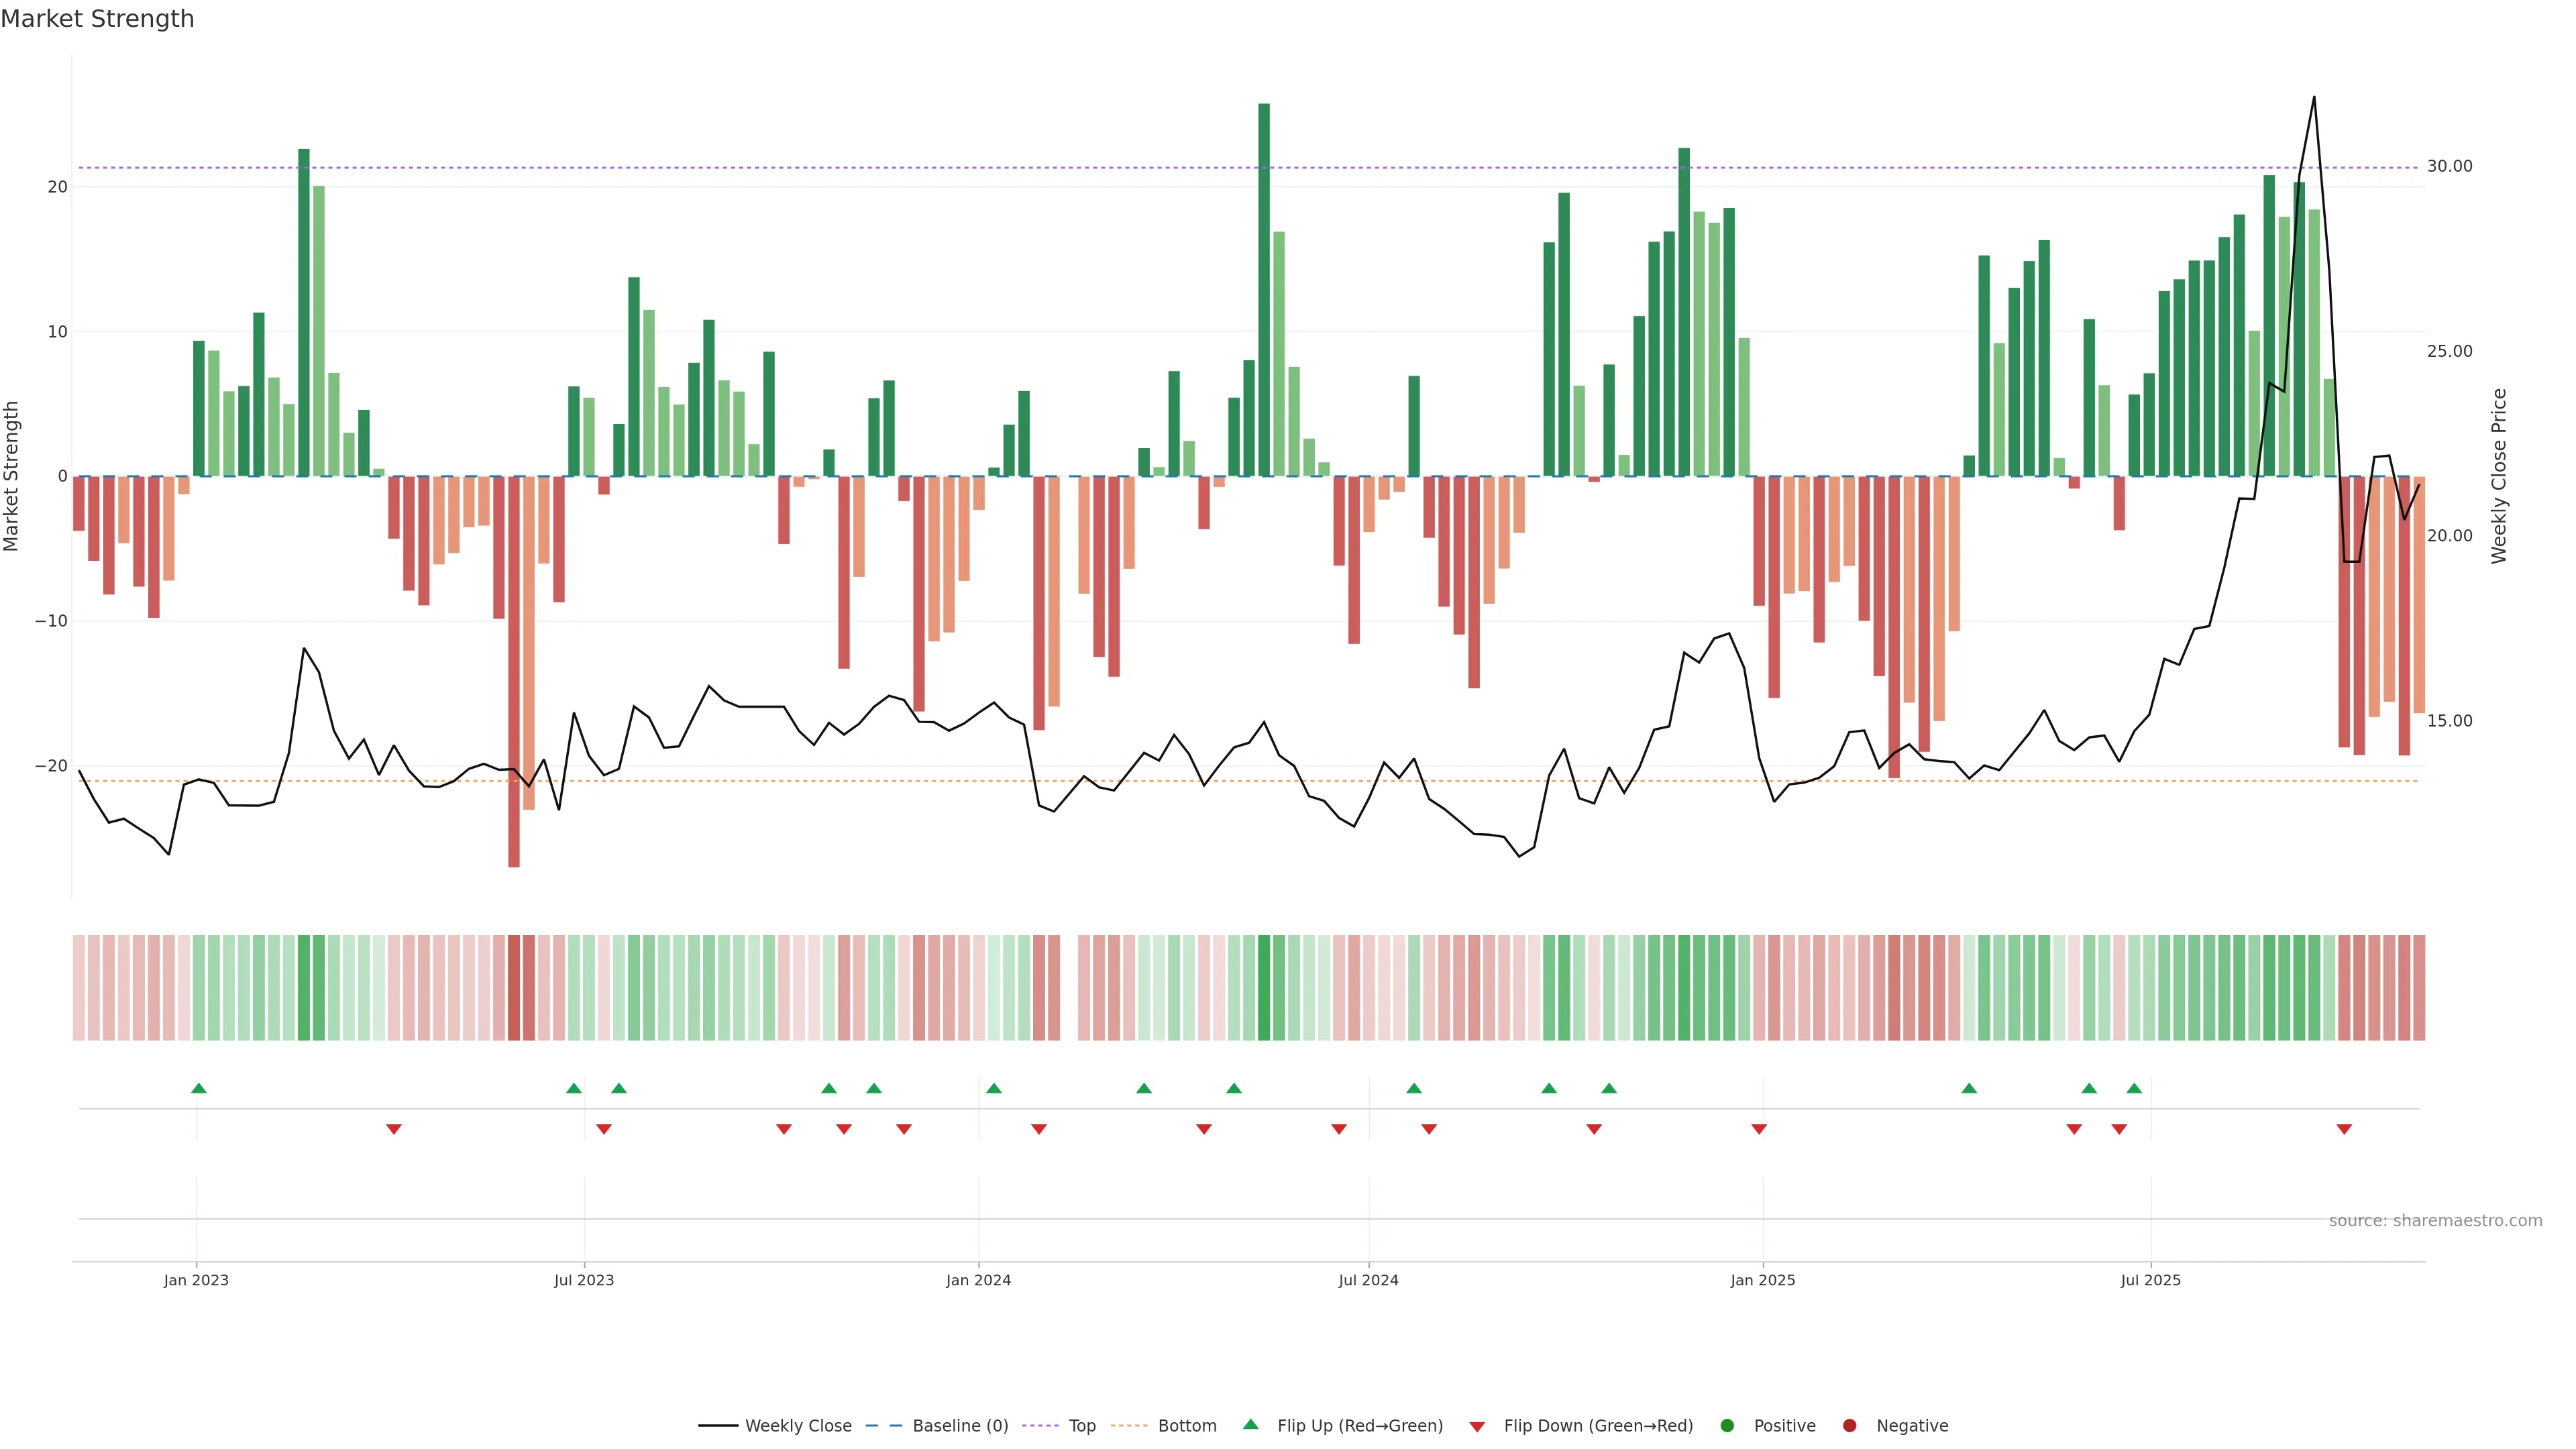Click the red flip-down marker just before Jan 2025
The width and height of the screenshot is (2576, 1449).
point(1759,1129)
